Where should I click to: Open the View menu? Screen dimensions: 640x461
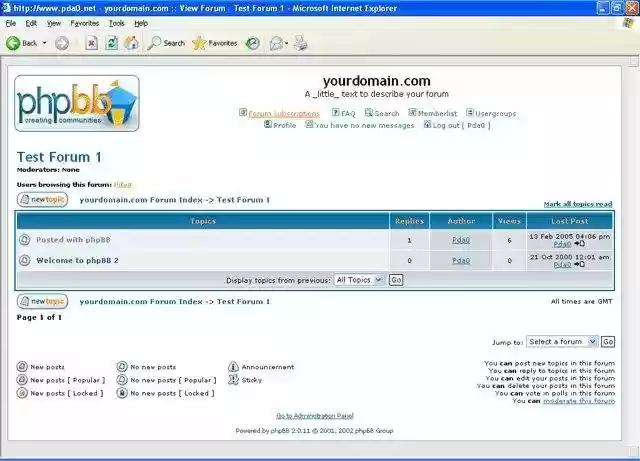coord(54,23)
